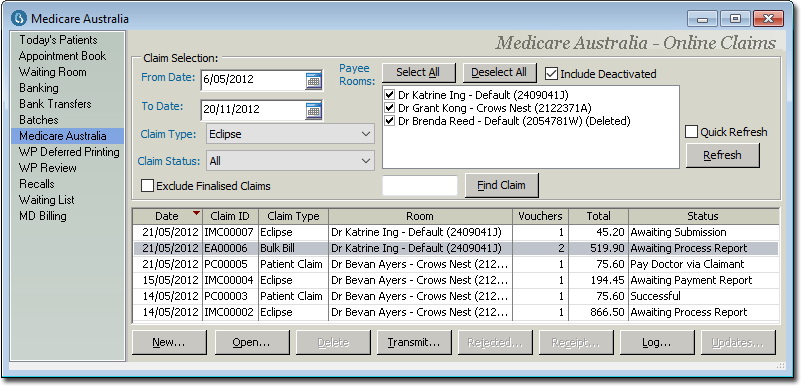Tick Exclude Finalised Claims checkbox
The height and width of the screenshot is (386, 801).
147,186
